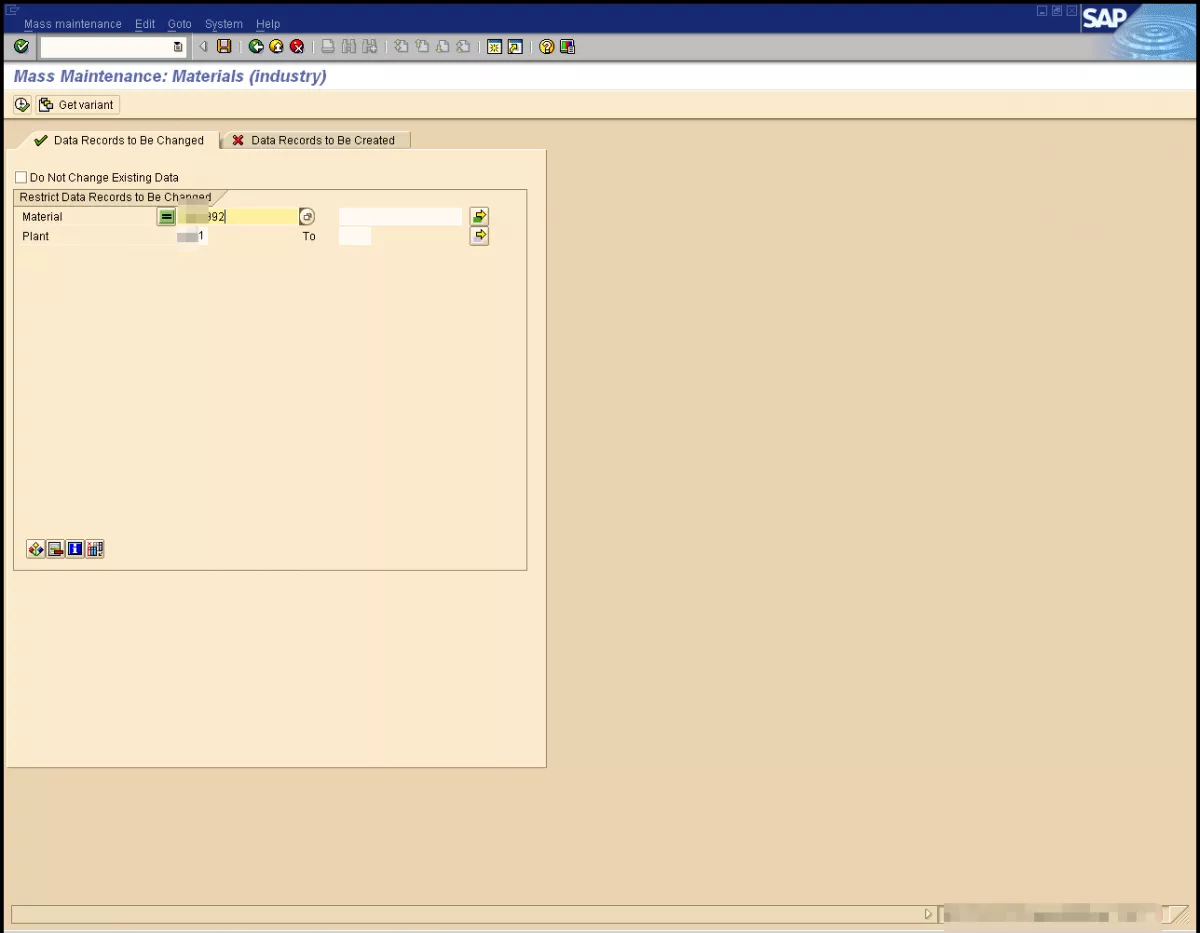Select Data Records to Be Changed tab
The width and height of the screenshot is (1200, 933).
point(119,140)
